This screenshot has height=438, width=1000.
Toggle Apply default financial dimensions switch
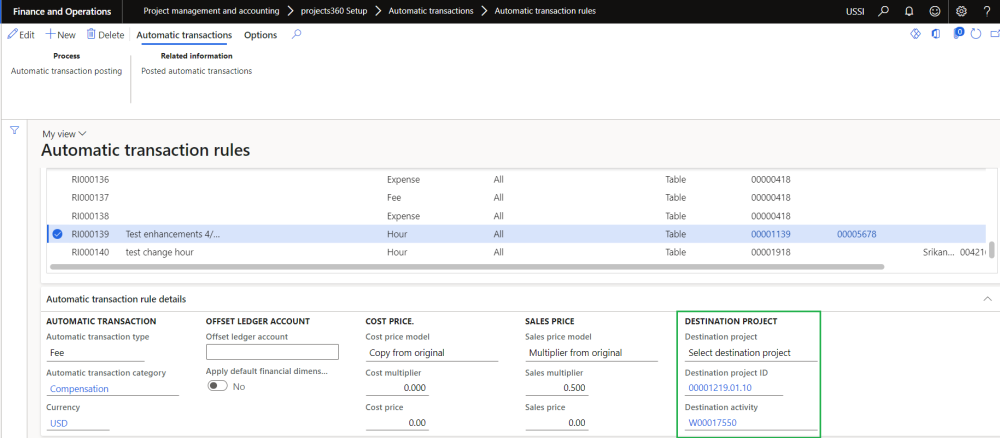point(217,386)
